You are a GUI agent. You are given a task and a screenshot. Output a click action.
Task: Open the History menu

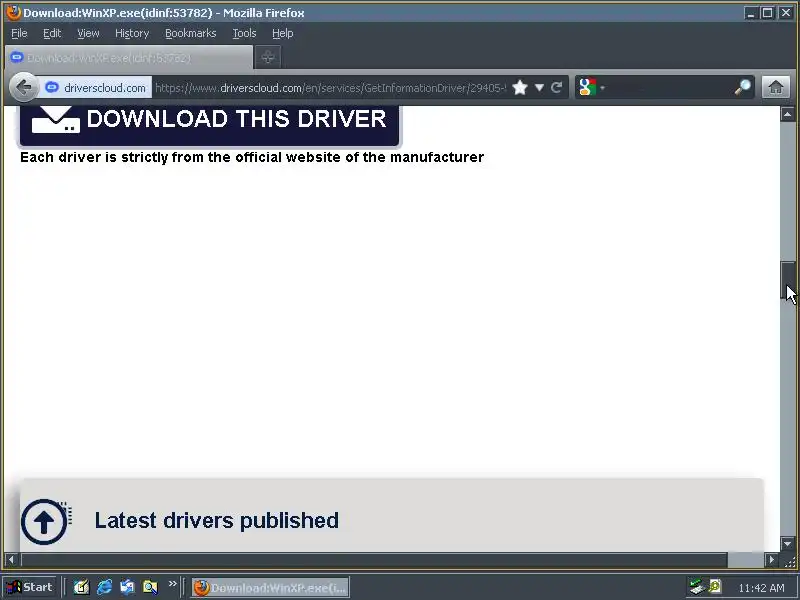[132, 33]
